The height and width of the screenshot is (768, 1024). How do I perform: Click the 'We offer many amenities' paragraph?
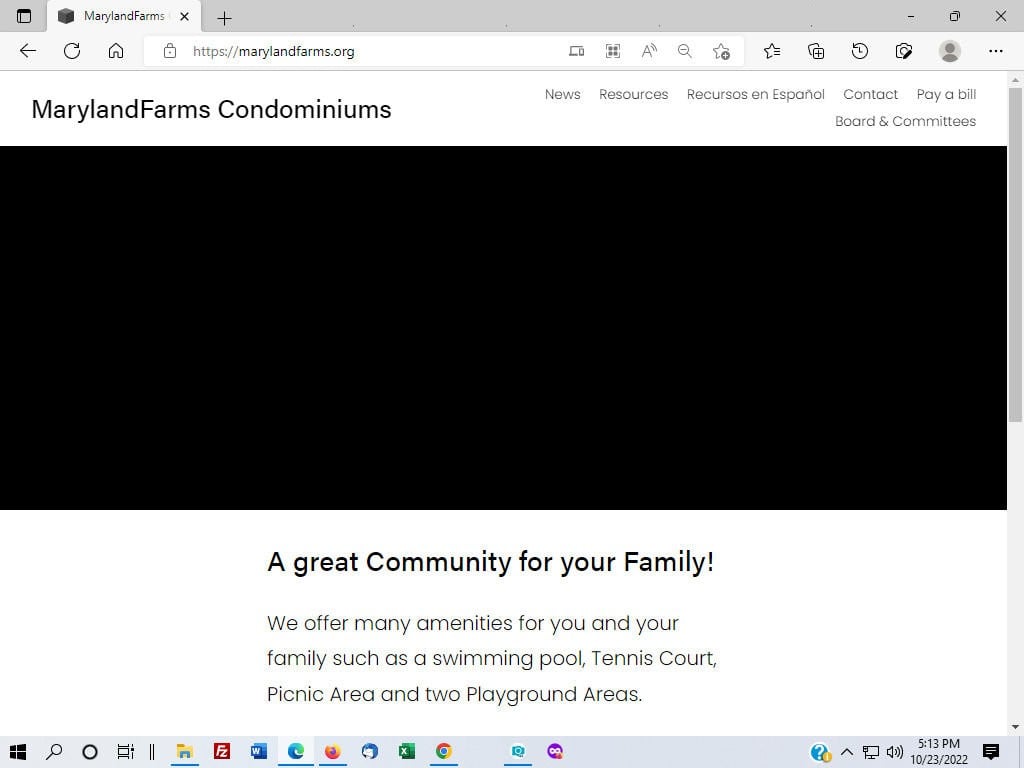pos(492,658)
